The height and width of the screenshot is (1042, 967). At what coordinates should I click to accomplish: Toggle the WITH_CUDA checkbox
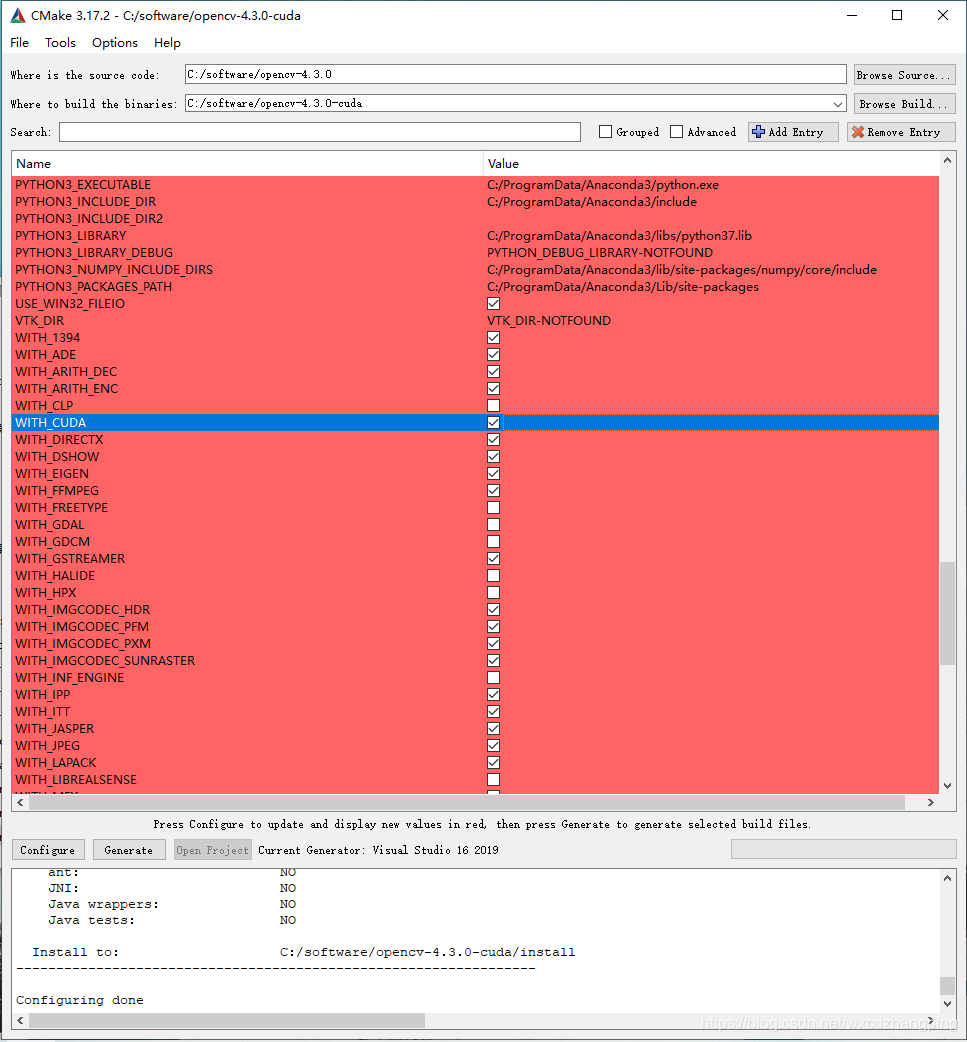493,423
